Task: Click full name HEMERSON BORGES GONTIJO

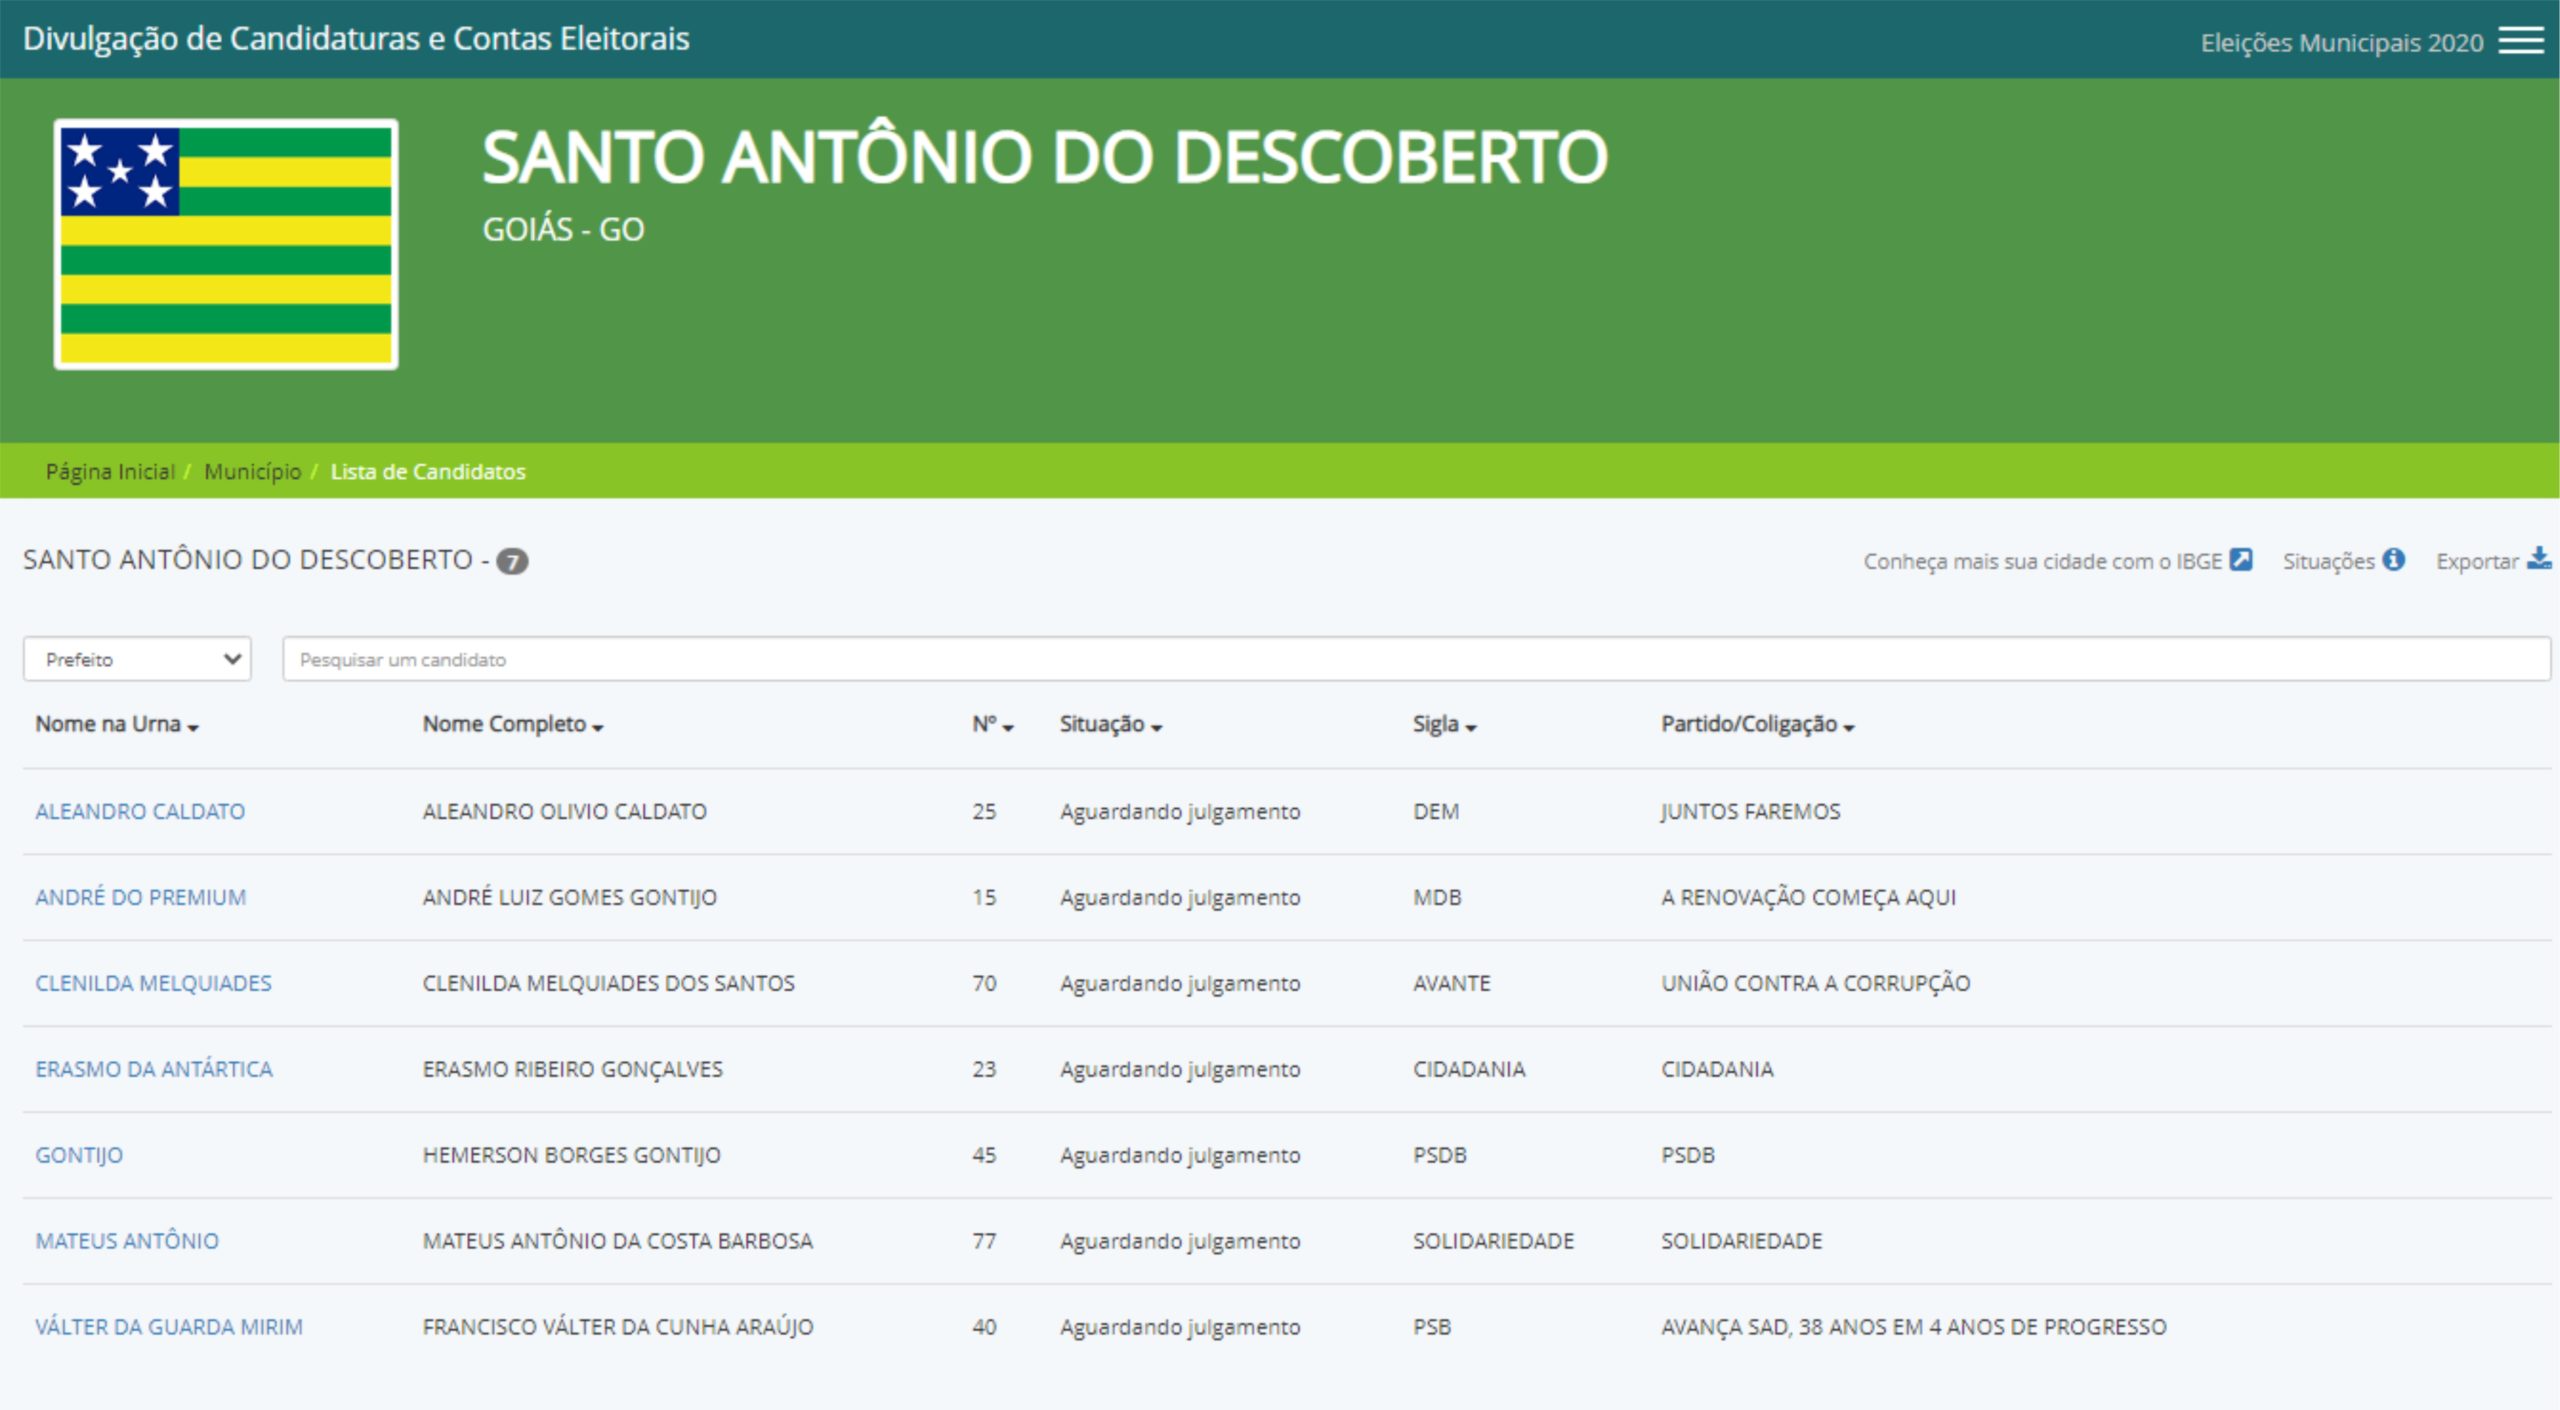Action: tap(571, 1155)
